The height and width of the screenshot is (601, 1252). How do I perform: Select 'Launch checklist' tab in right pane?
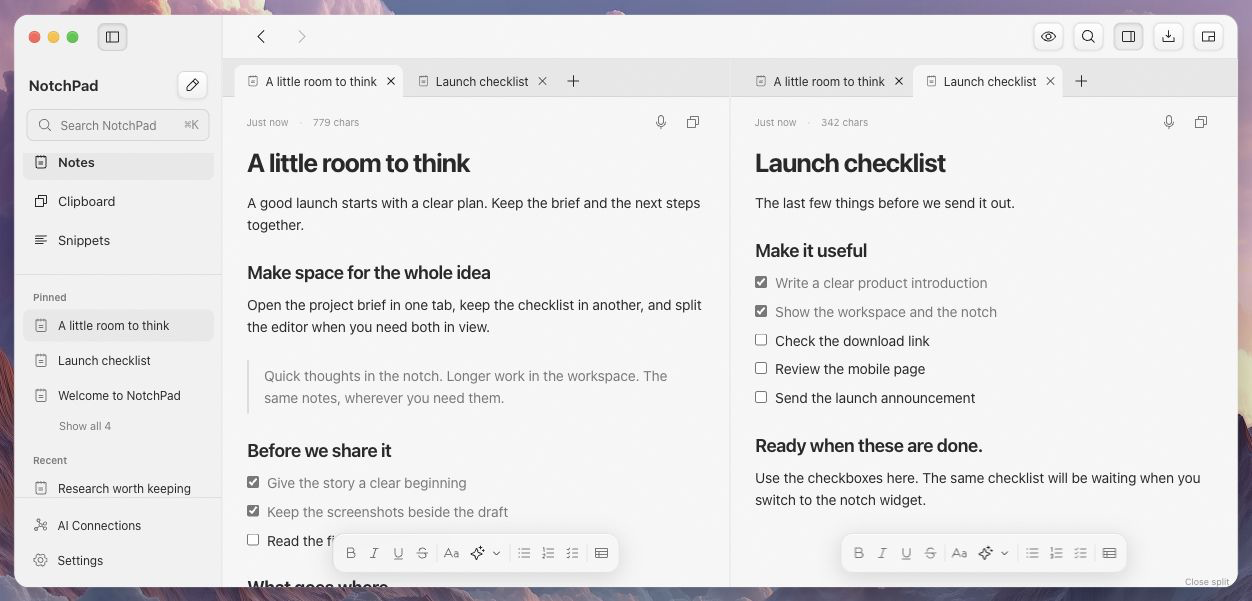pyautogui.click(x=989, y=81)
